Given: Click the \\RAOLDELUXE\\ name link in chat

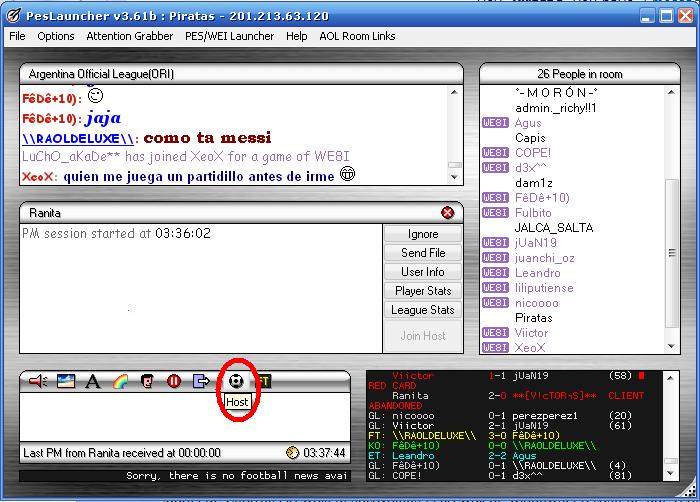Looking at the screenshot, I should click(x=78, y=138).
